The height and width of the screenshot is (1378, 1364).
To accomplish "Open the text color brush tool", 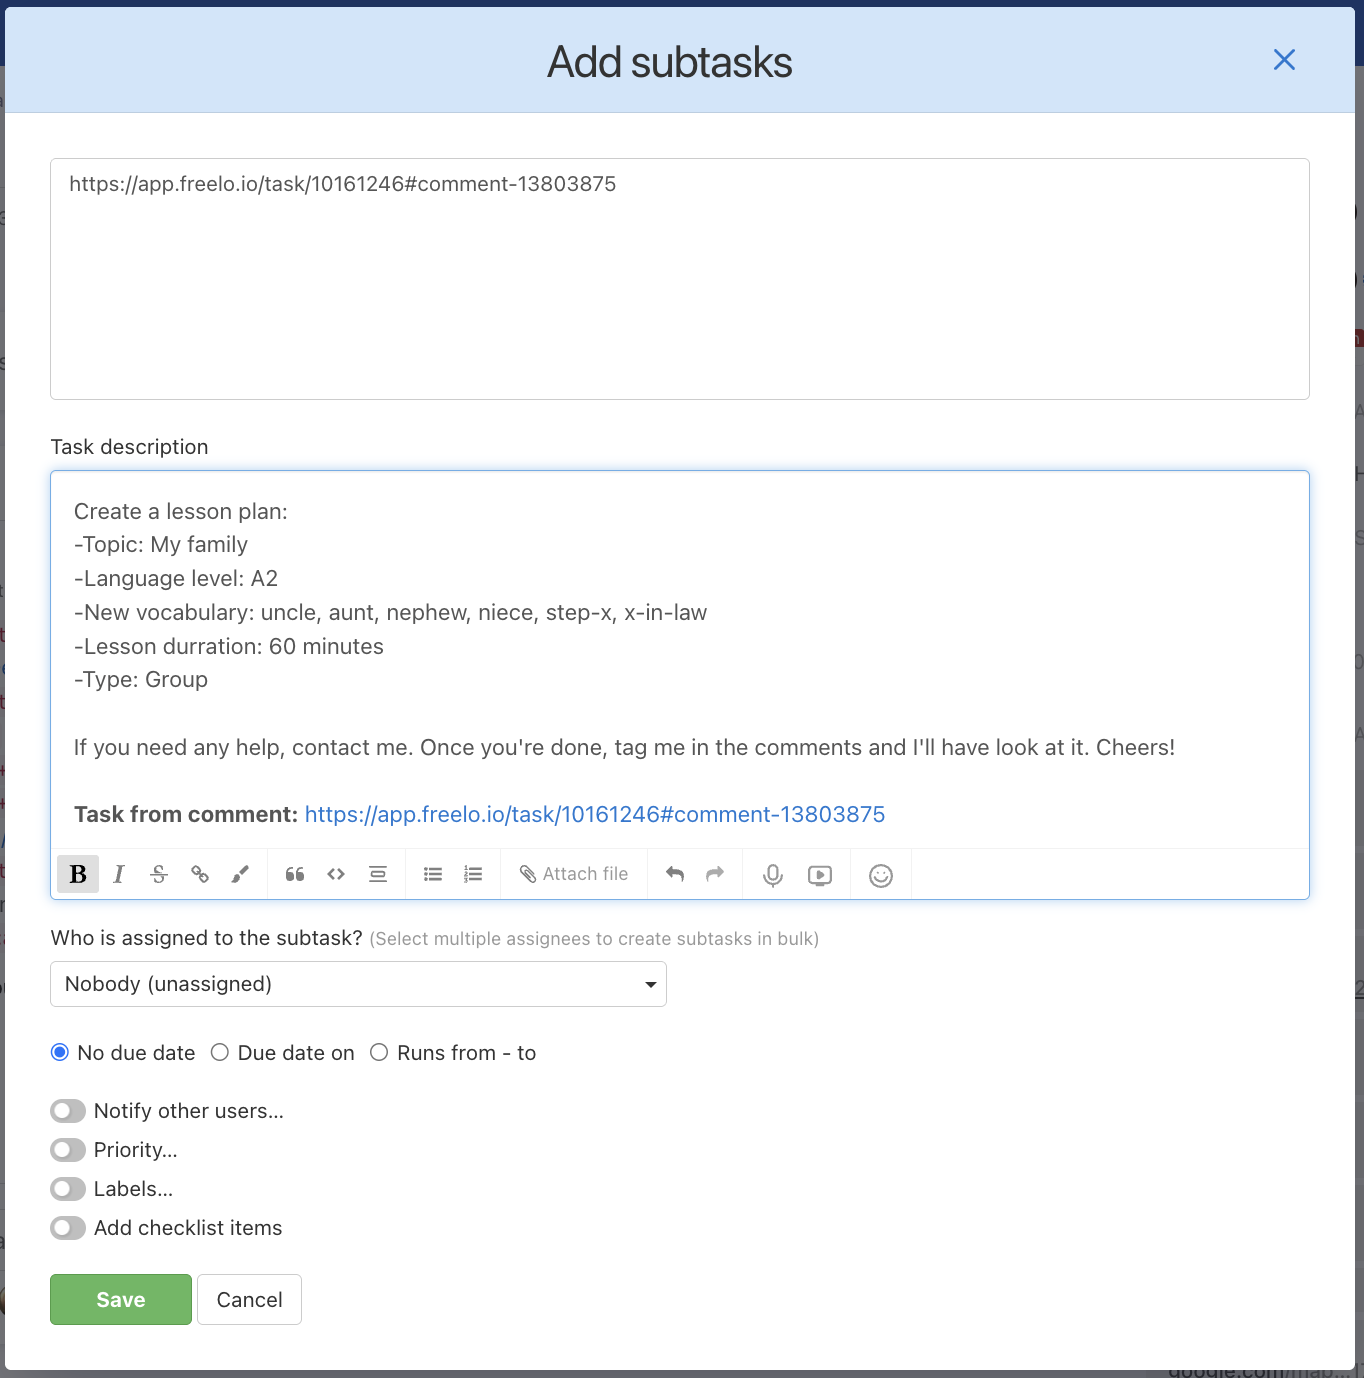I will click(239, 873).
